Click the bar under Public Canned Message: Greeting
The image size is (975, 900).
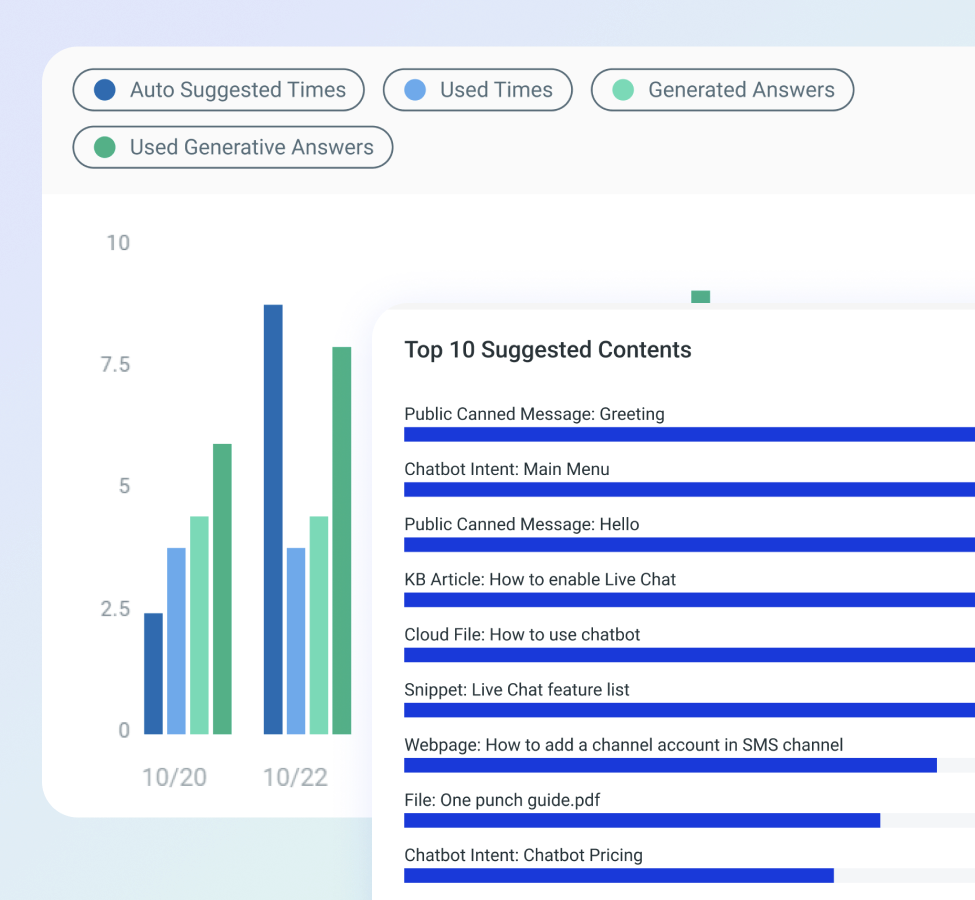(x=690, y=434)
